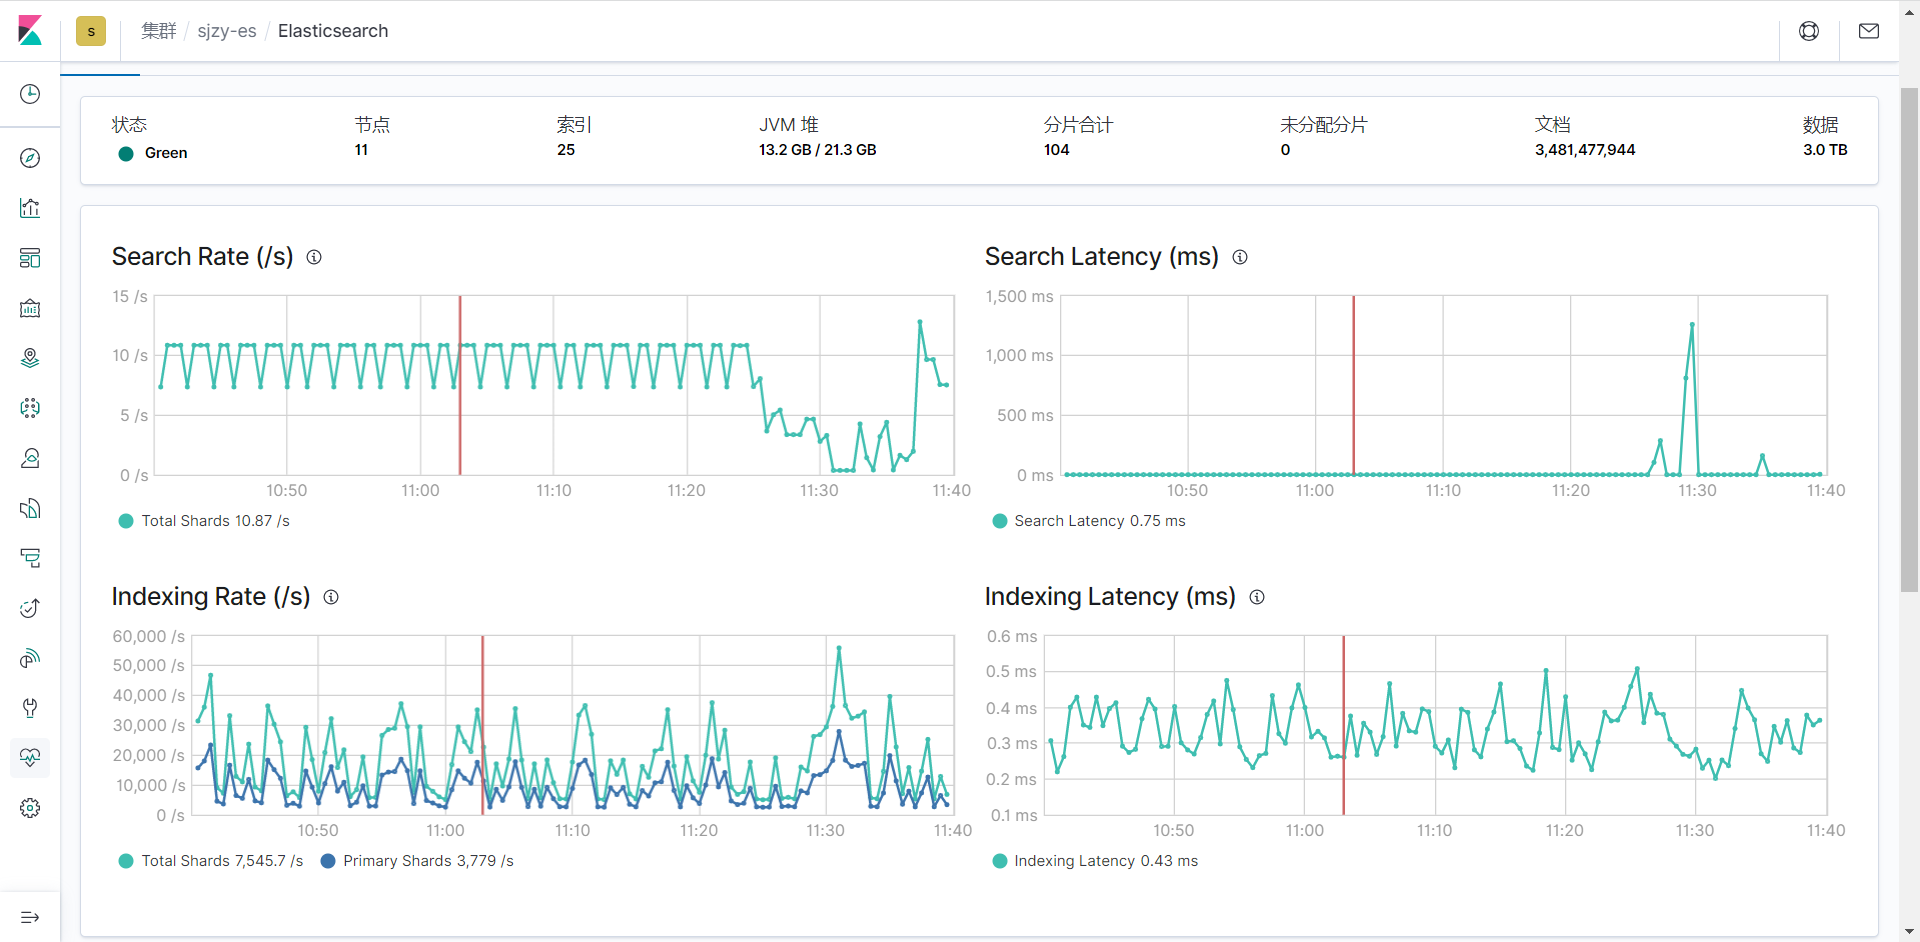This screenshot has width=1920, height=942.
Task: Open the Dashboard app
Action: point(30,258)
